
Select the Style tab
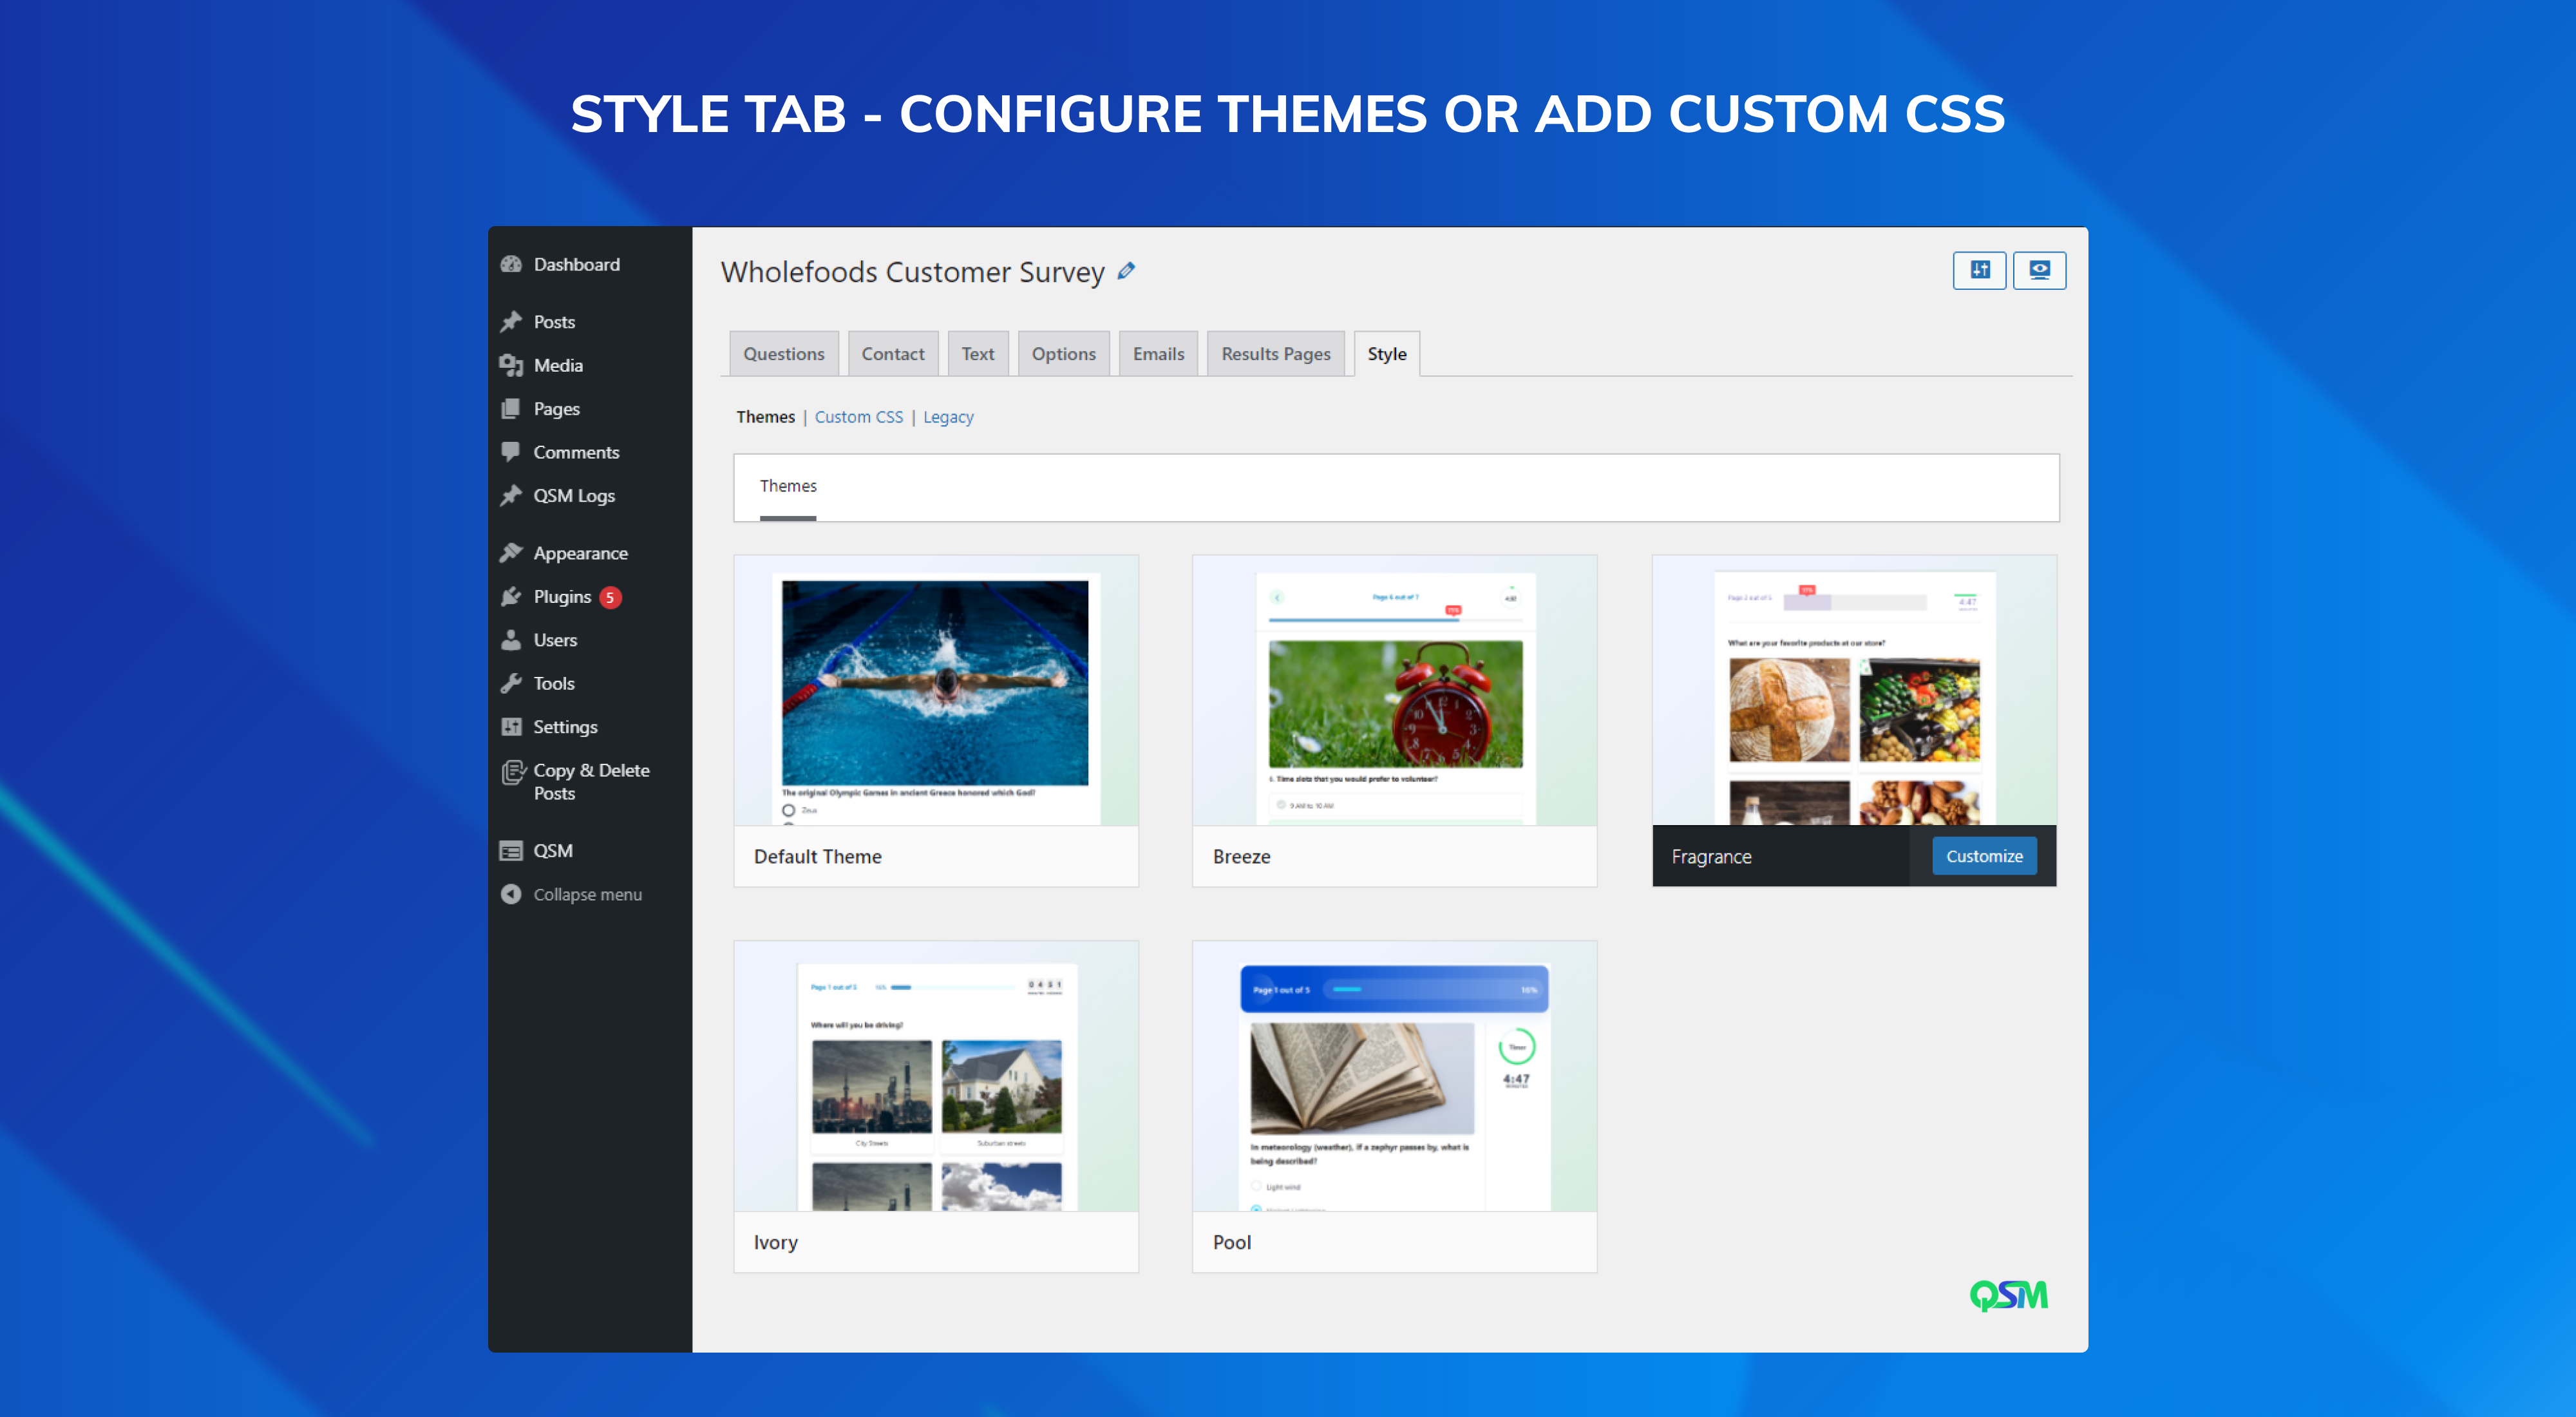click(x=1387, y=354)
